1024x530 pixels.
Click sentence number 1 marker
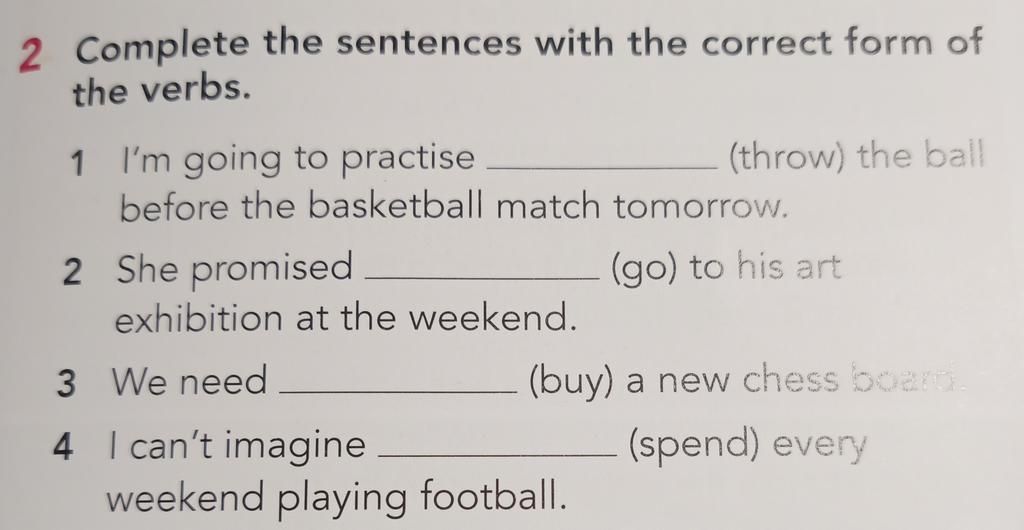(78, 164)
